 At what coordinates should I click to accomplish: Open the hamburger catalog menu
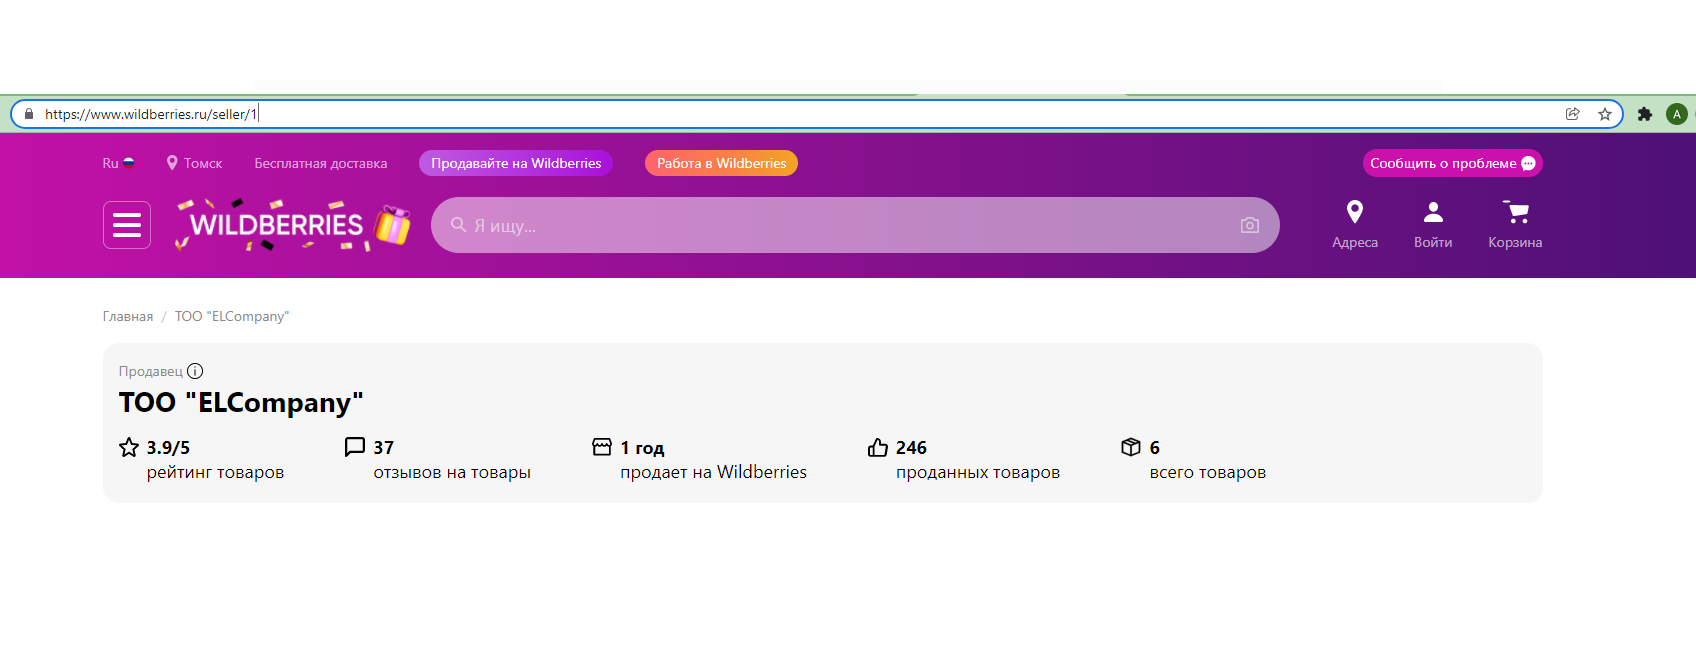coord(127,225)
